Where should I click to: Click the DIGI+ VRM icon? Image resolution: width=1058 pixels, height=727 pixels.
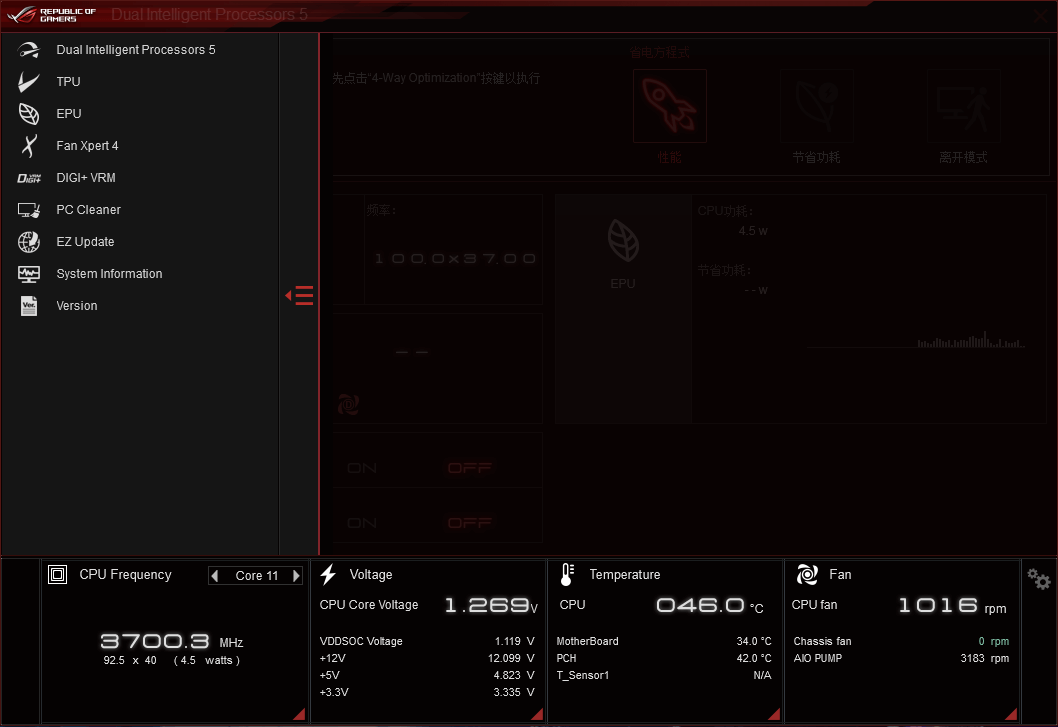click(x=29, y=178)
